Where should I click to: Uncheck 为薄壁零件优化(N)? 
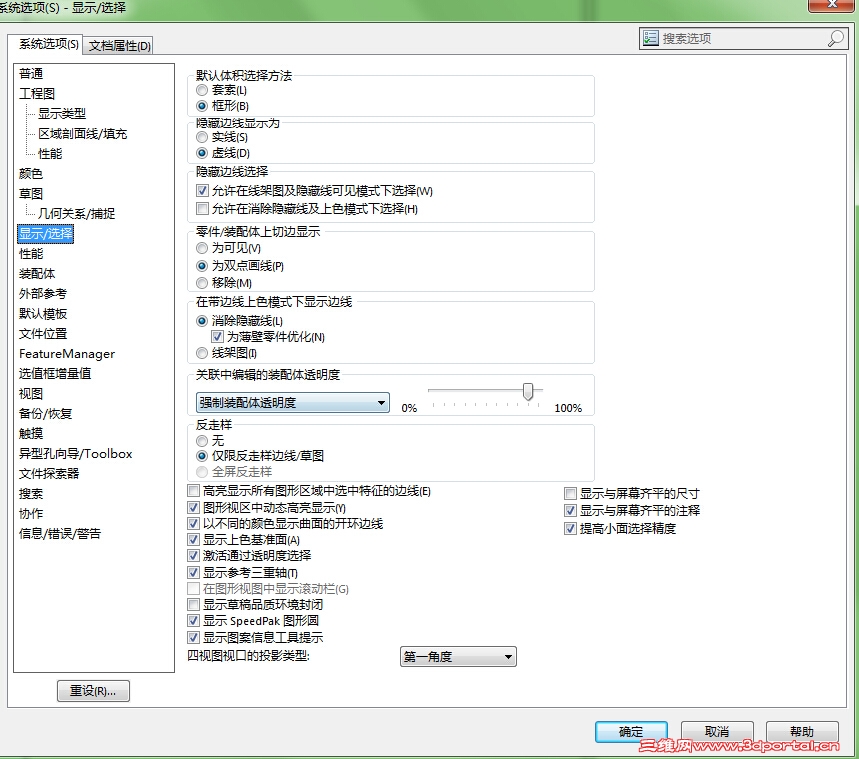coord(218,337)
